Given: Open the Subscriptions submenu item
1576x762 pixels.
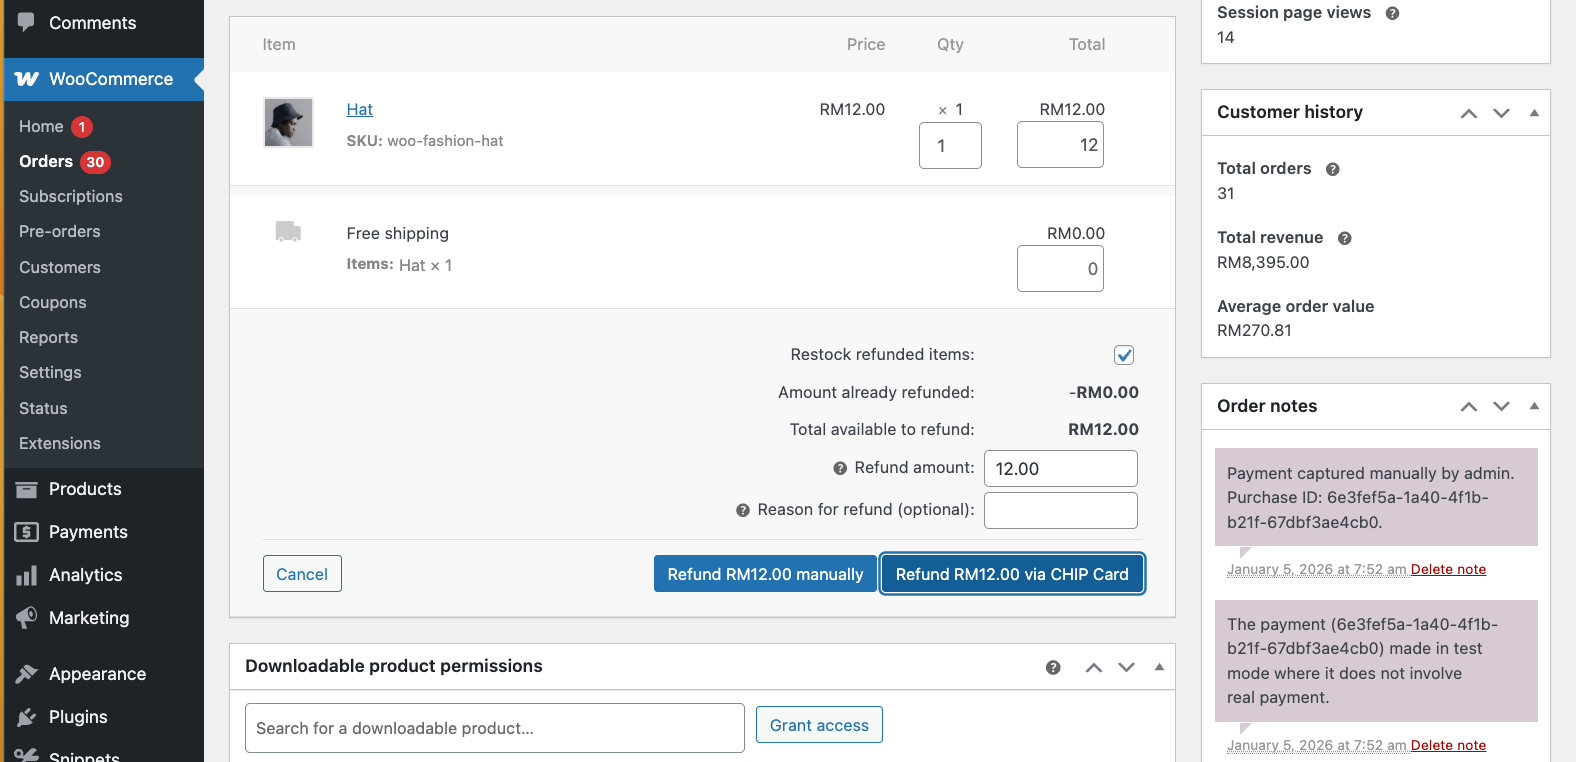Looking at the screenshot, I should click(x=71, y=197).
